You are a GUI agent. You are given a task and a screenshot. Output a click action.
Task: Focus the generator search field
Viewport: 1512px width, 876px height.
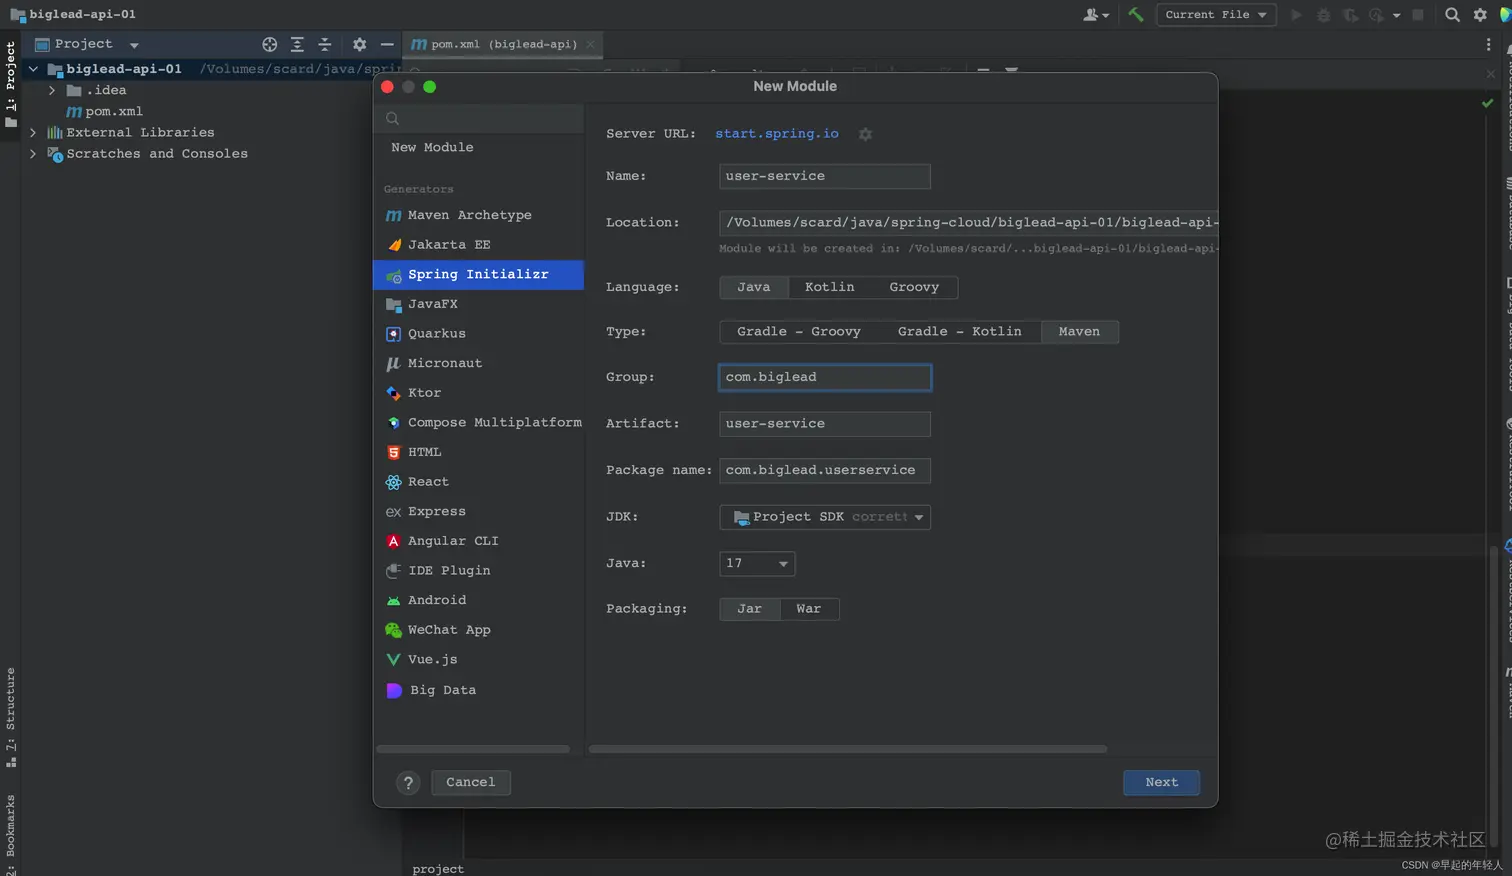point(478,119)
